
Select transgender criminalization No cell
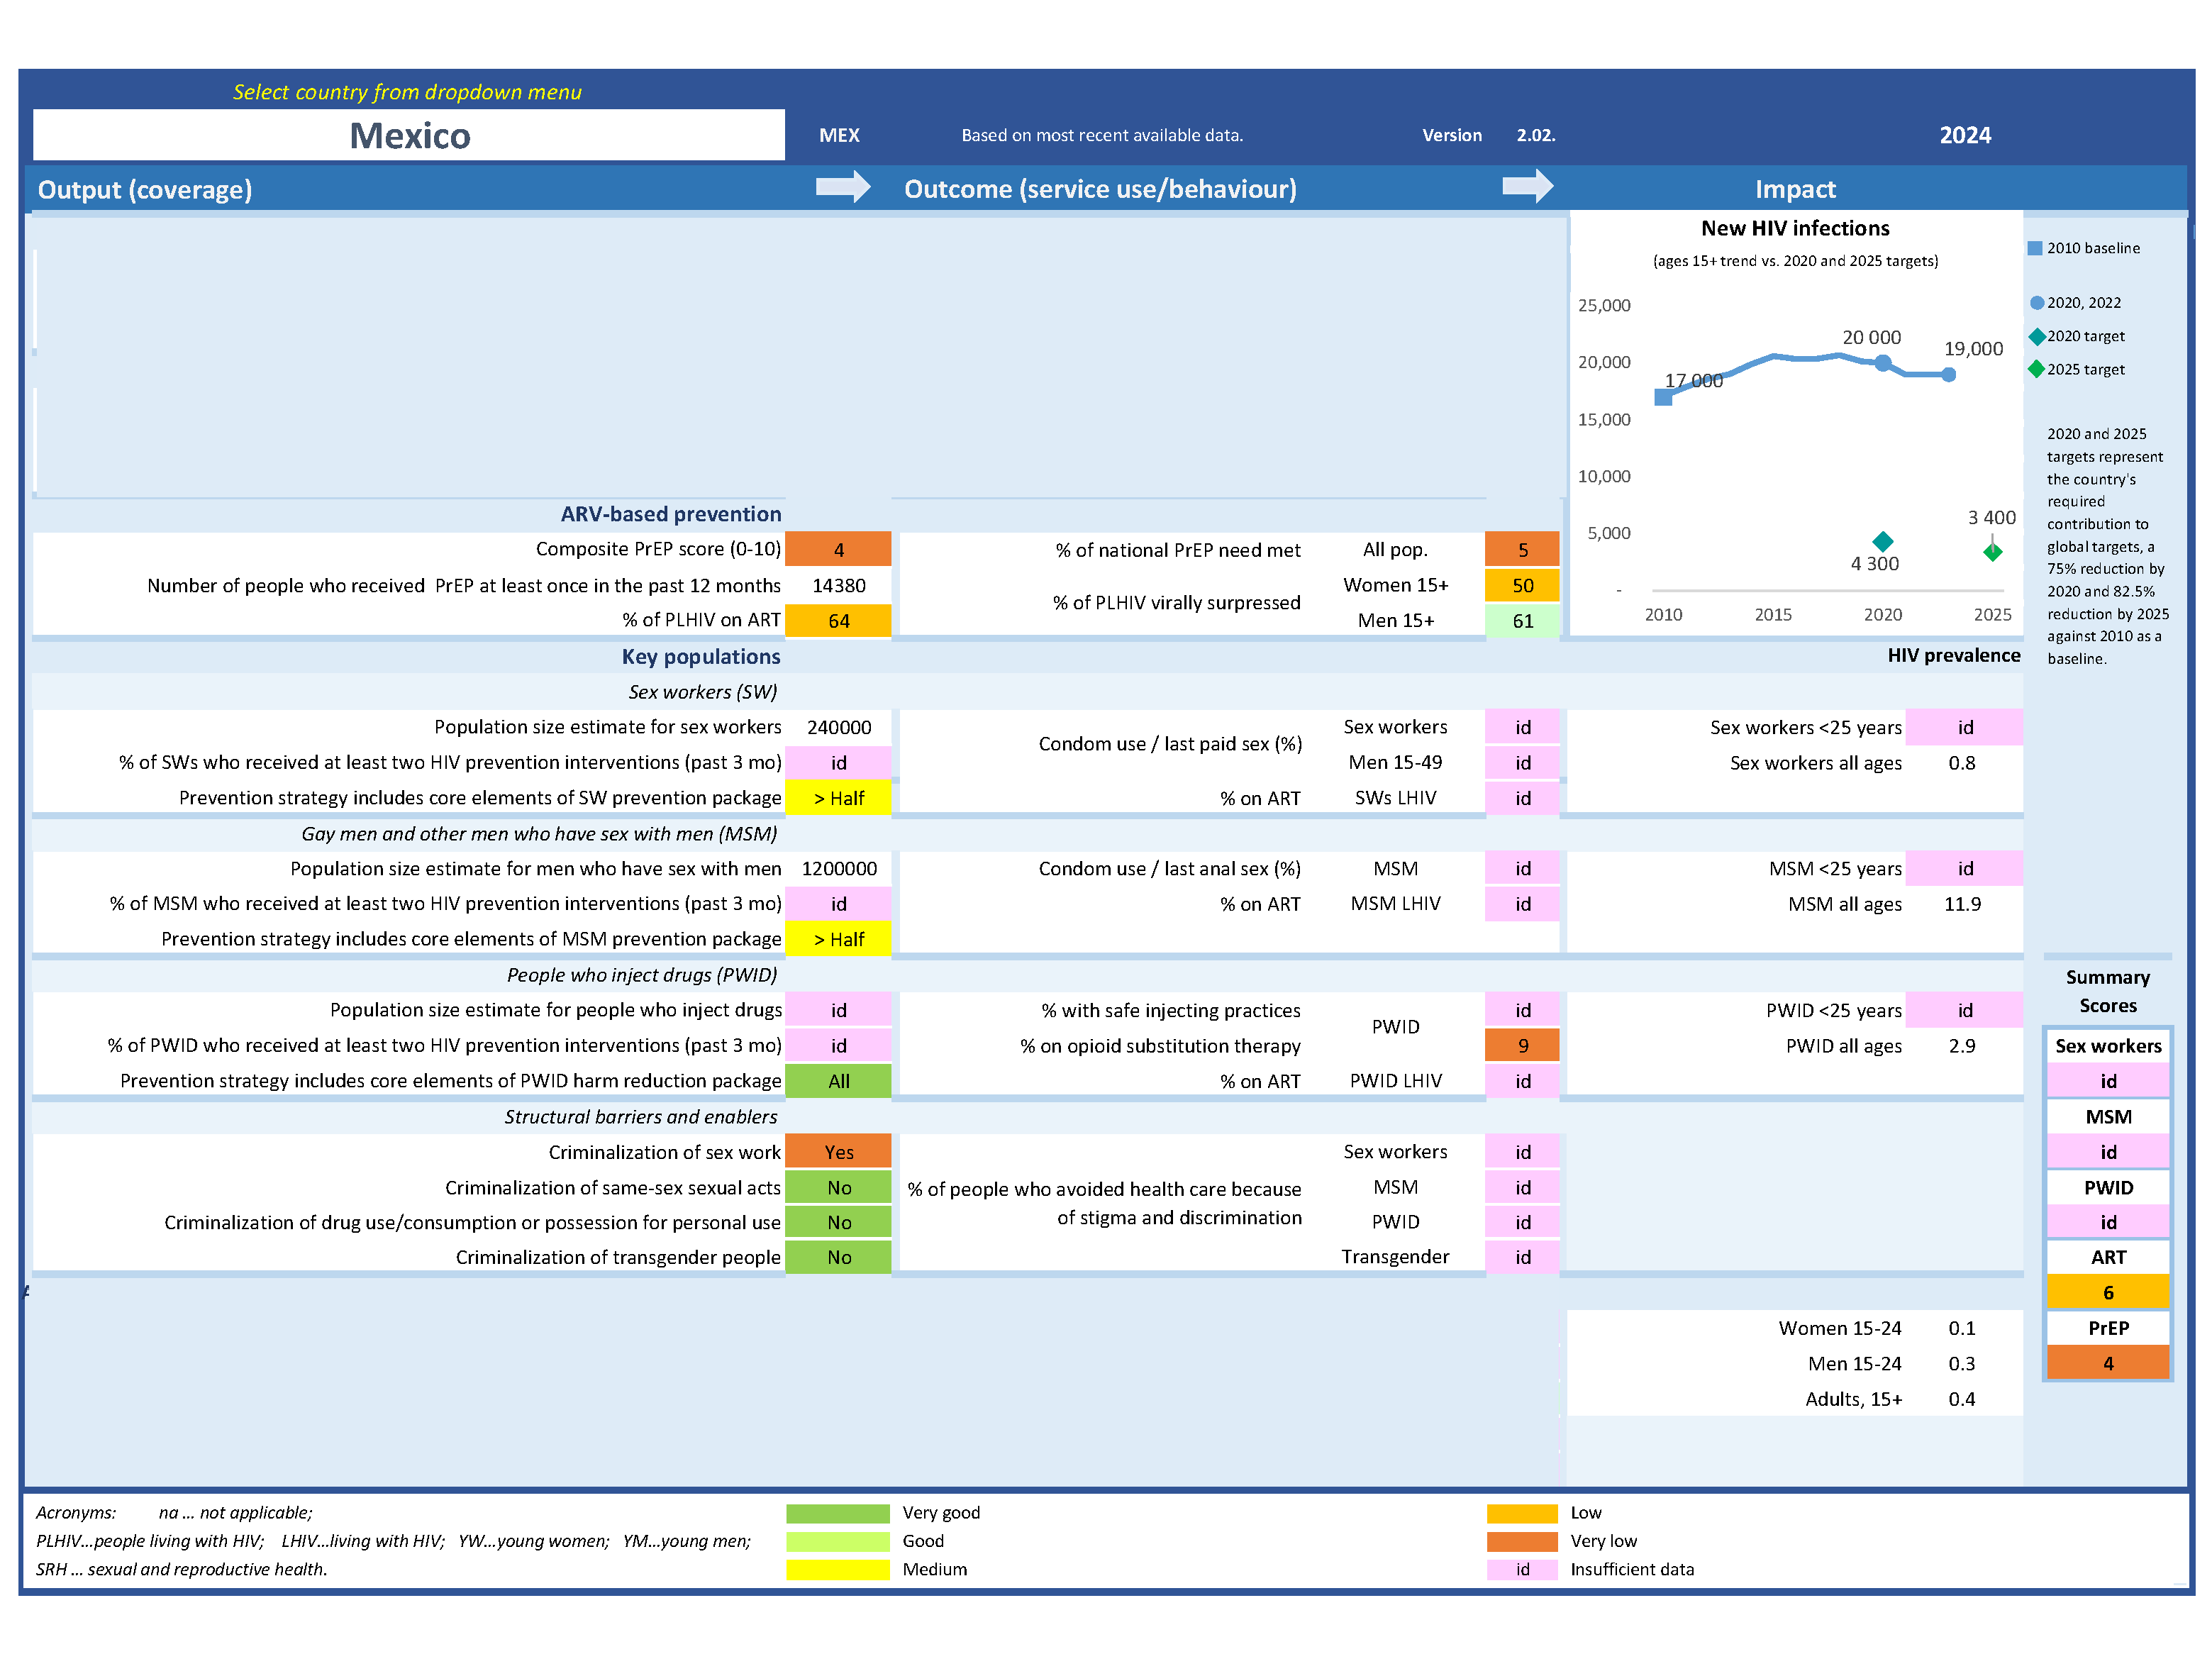coord(838,1257)
